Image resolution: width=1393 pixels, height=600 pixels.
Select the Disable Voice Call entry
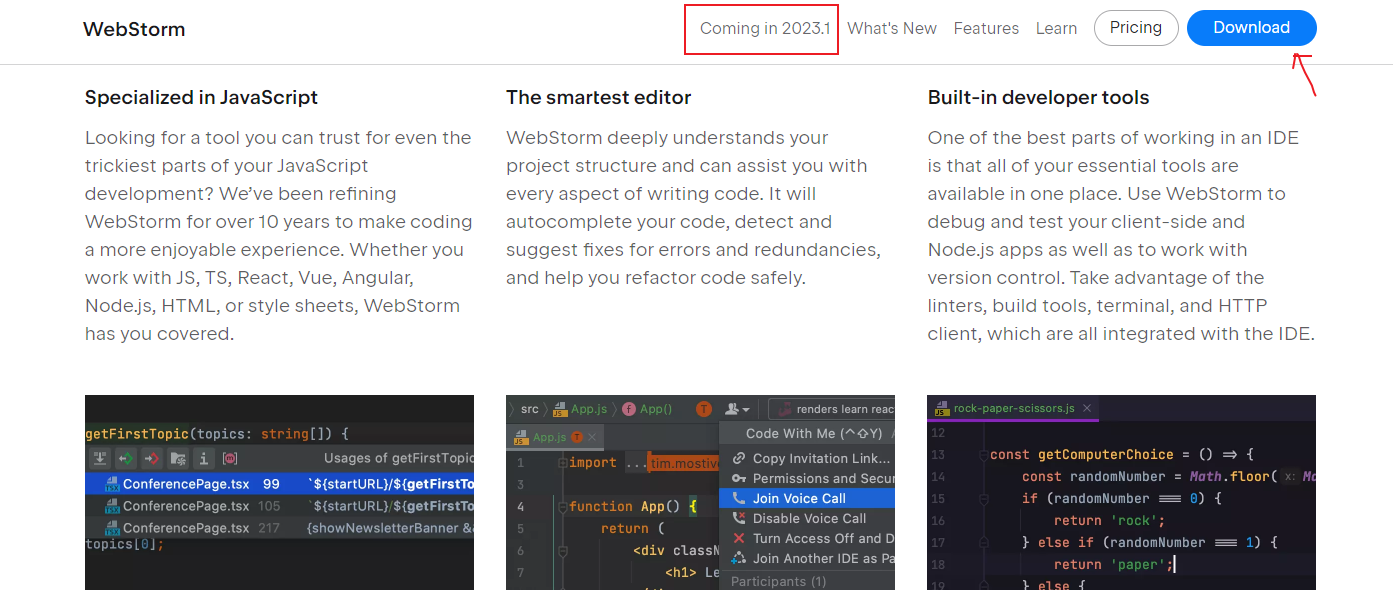pyautogui.click(x=807, y=518)
